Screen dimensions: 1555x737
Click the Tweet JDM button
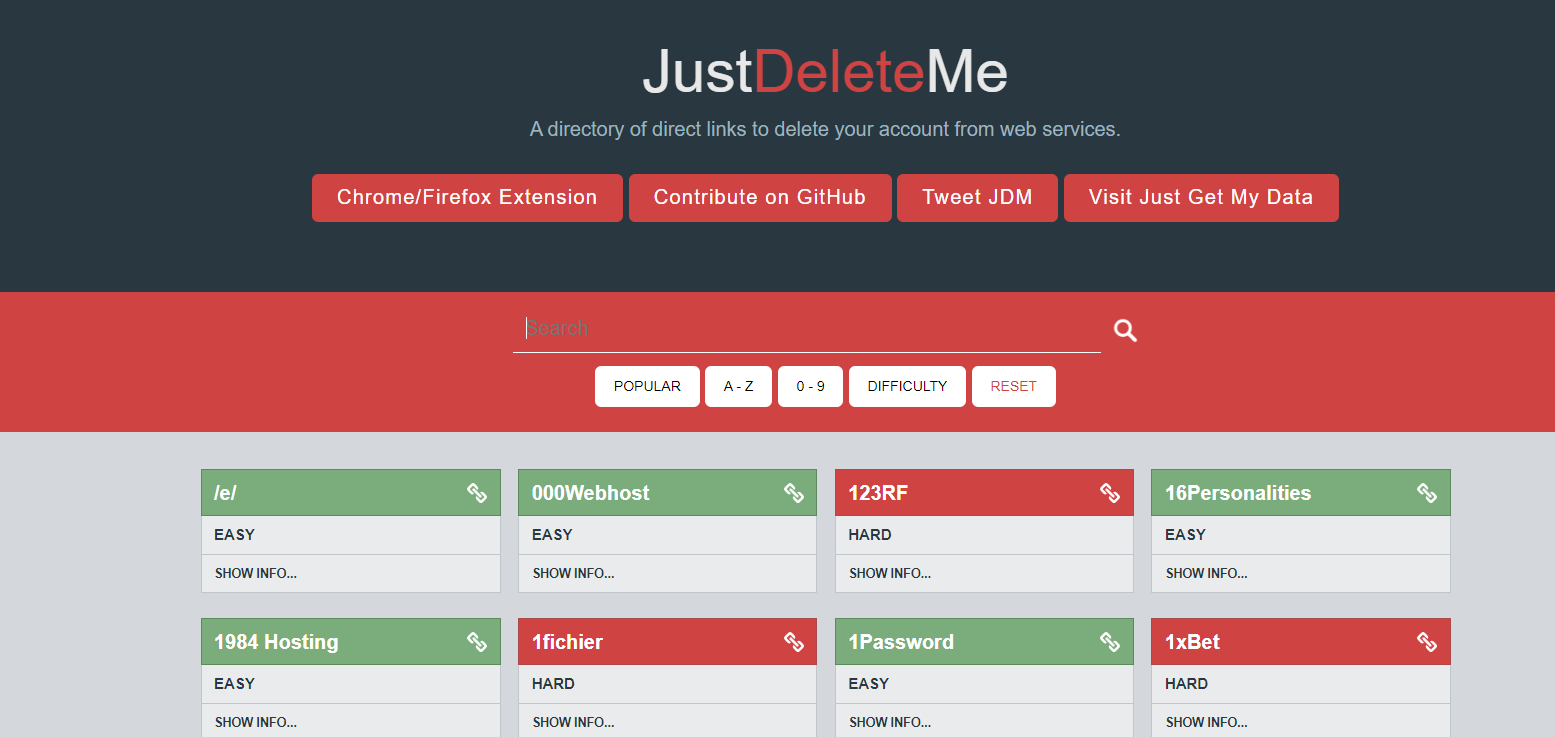977,198
